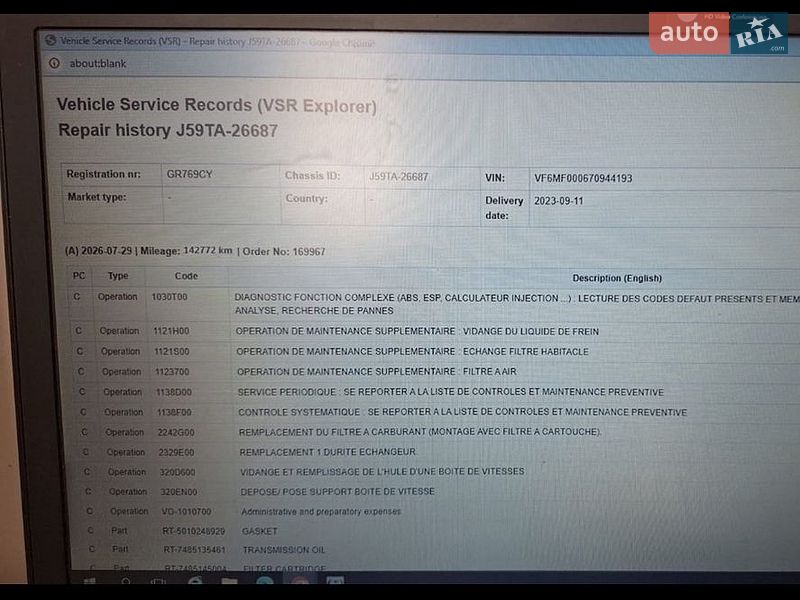Select operation code VO-1010700

(x=186, y=511)
